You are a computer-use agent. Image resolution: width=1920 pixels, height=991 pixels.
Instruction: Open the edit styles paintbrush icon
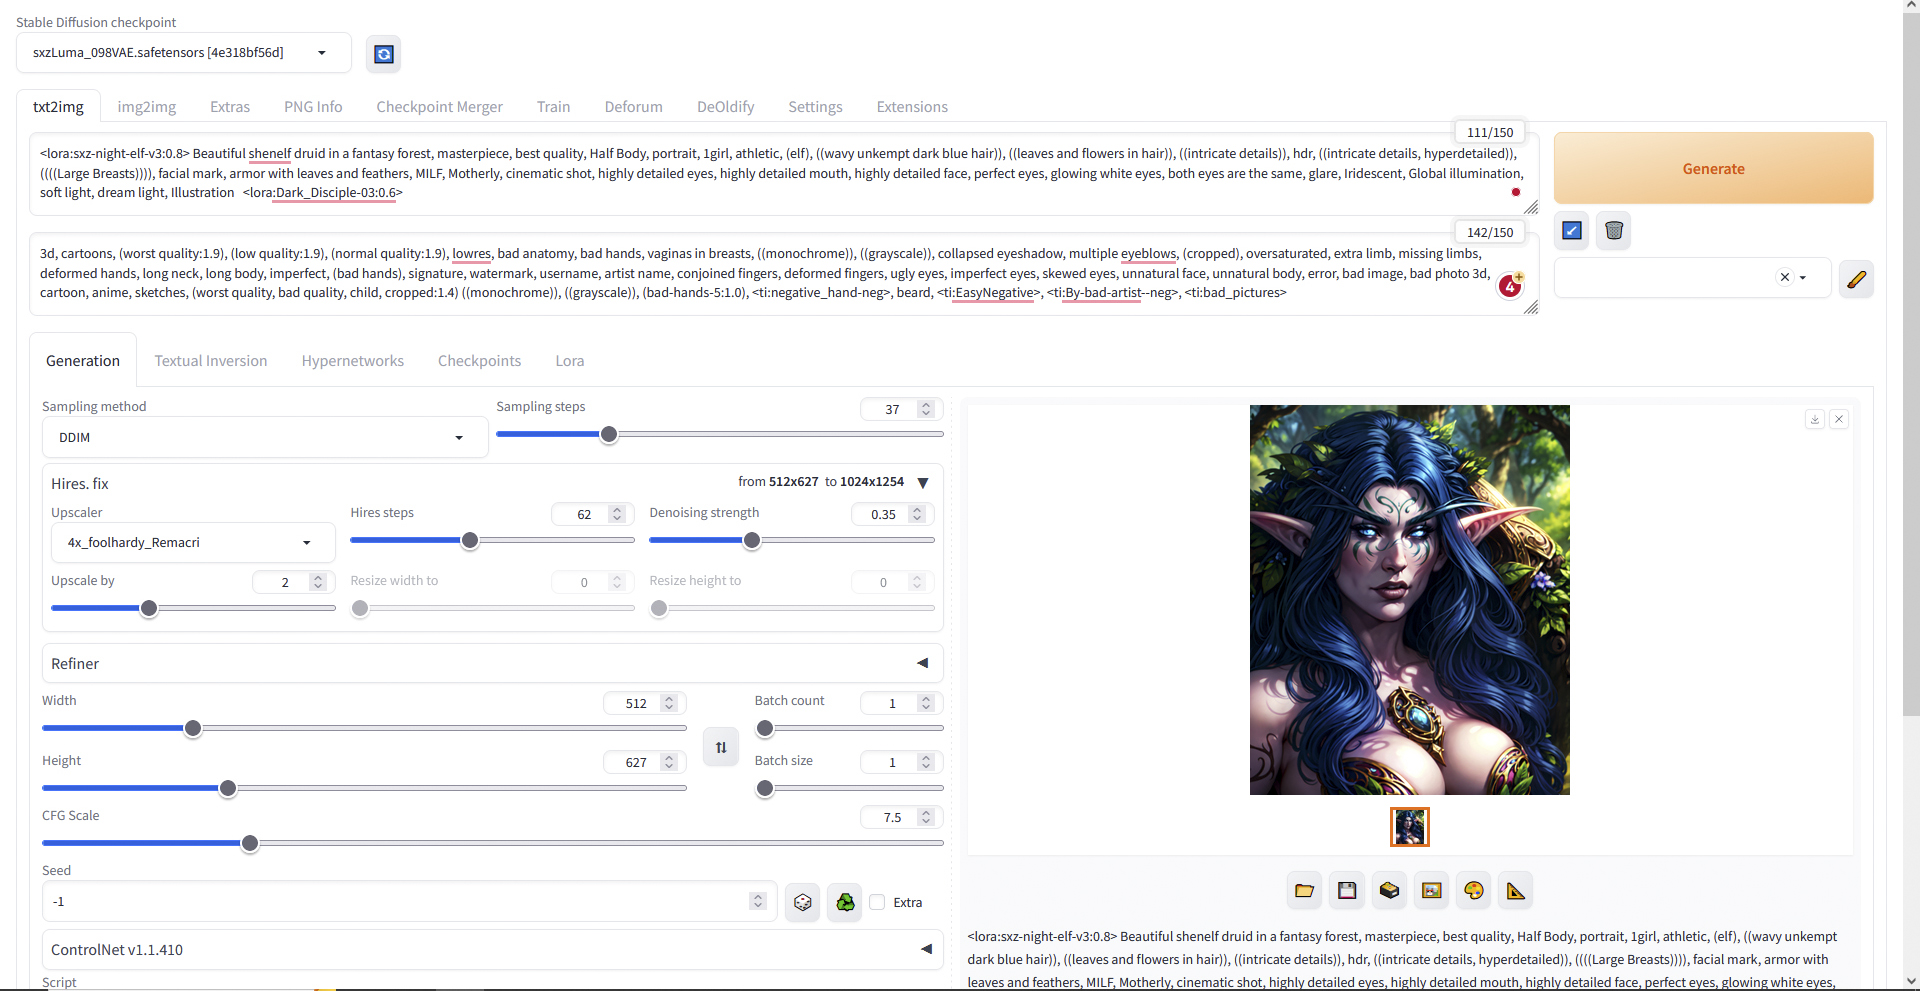[x=1856, y=279]
